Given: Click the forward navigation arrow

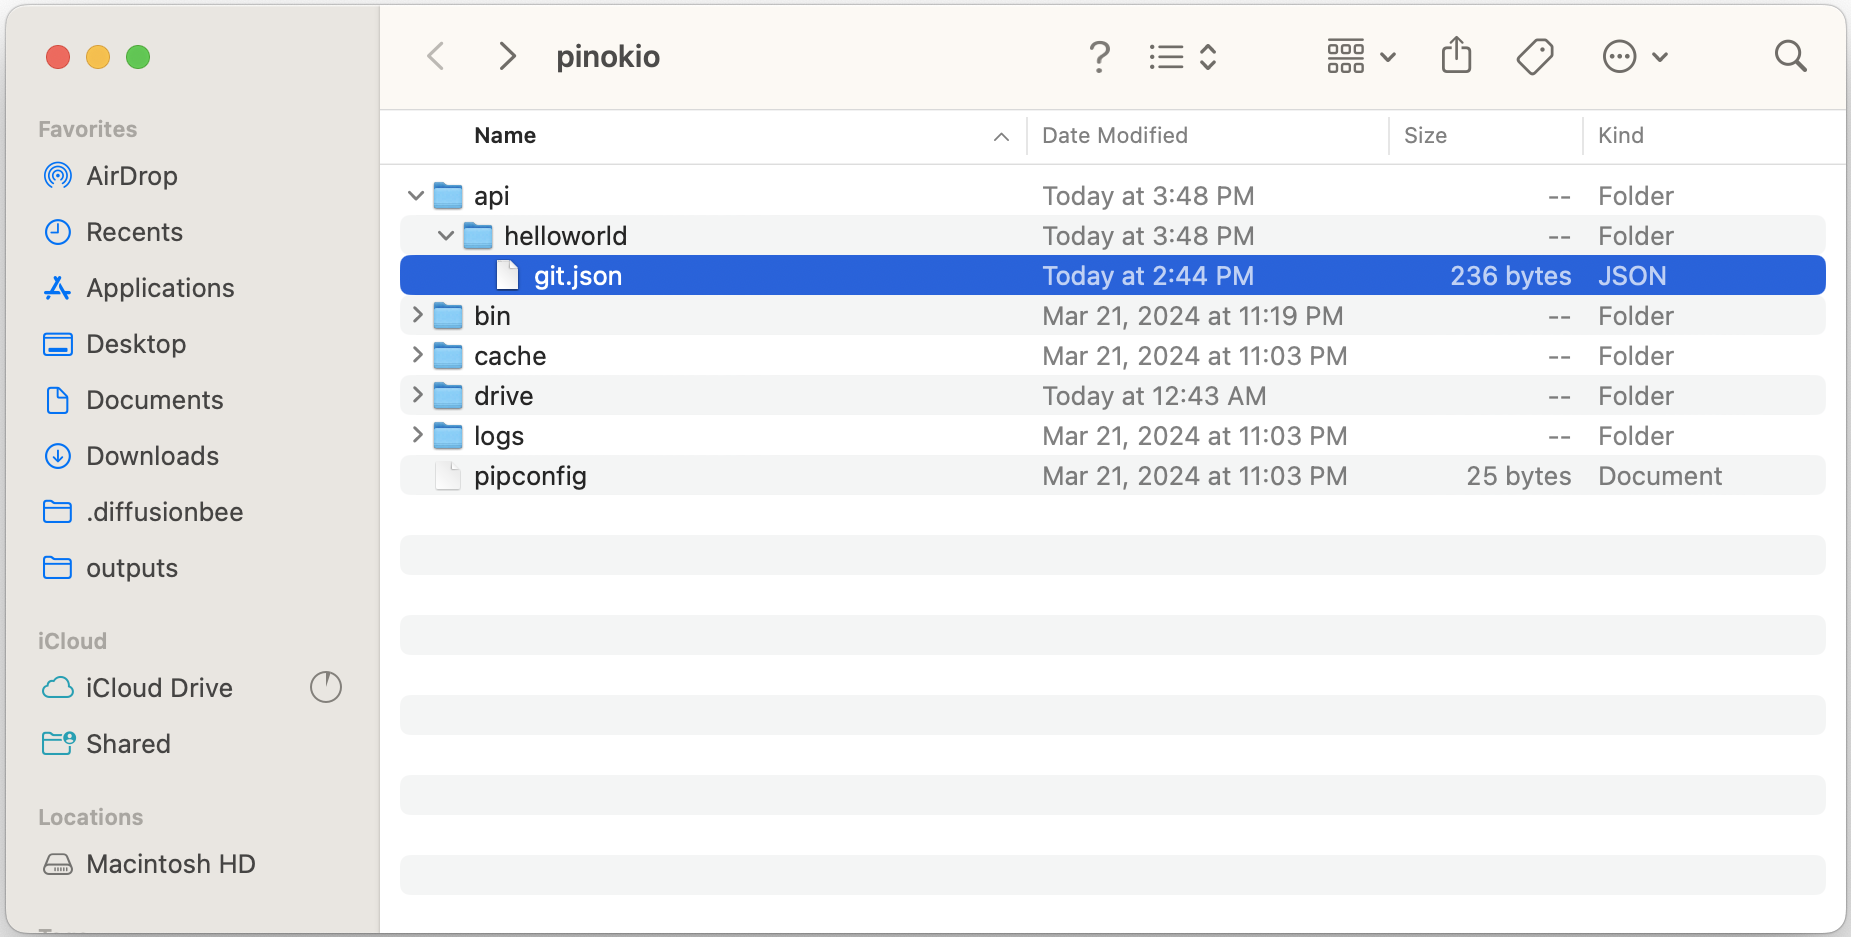Looking at the screenshot, I should click(x=507, y=56).
